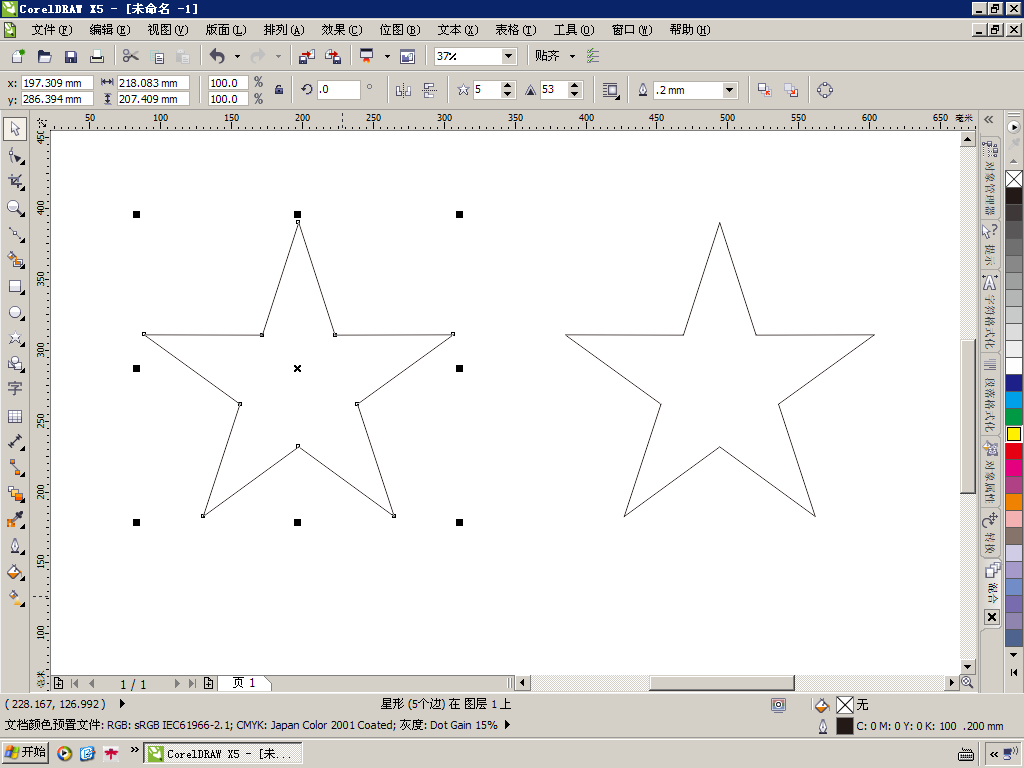Click the x position field 197.309 mm
The height and width of the screenshot is (768, 1024).
coord(57,83)
